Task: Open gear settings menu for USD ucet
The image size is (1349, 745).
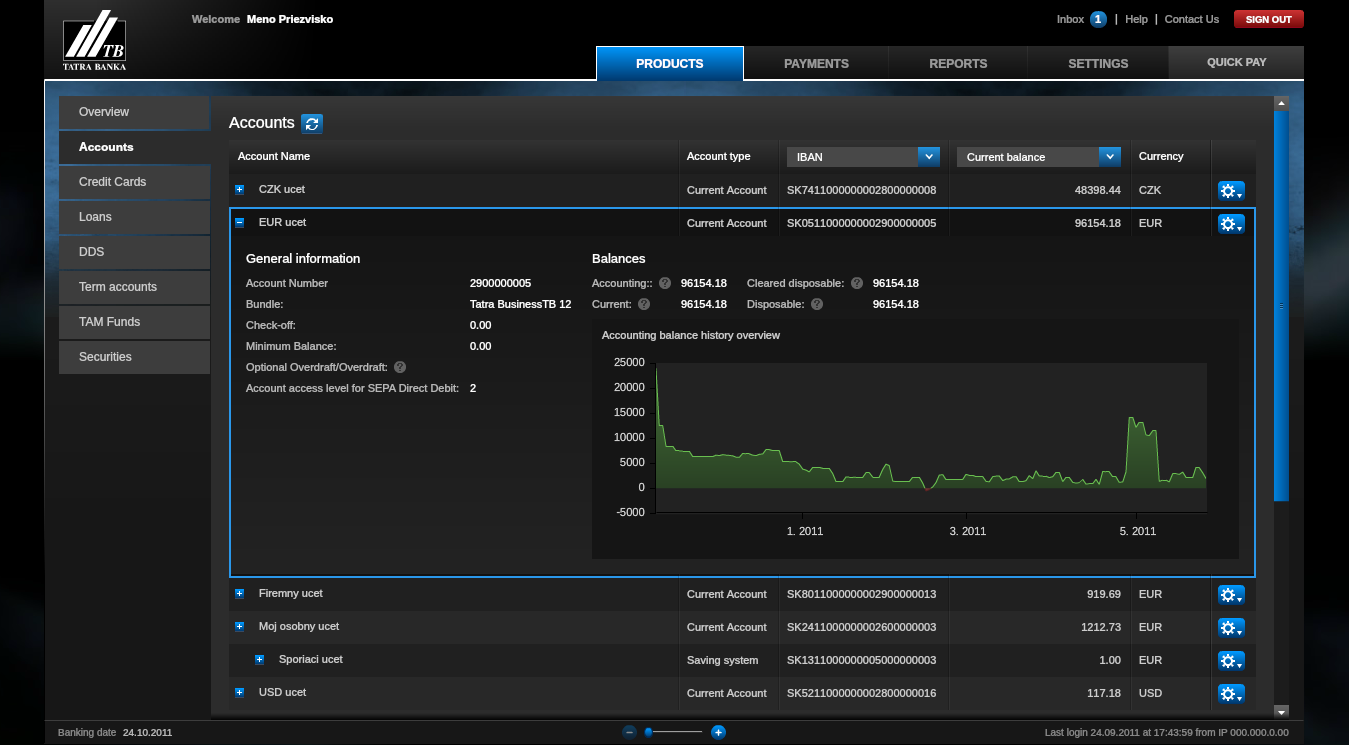Action: click(x=1231, y=693)
